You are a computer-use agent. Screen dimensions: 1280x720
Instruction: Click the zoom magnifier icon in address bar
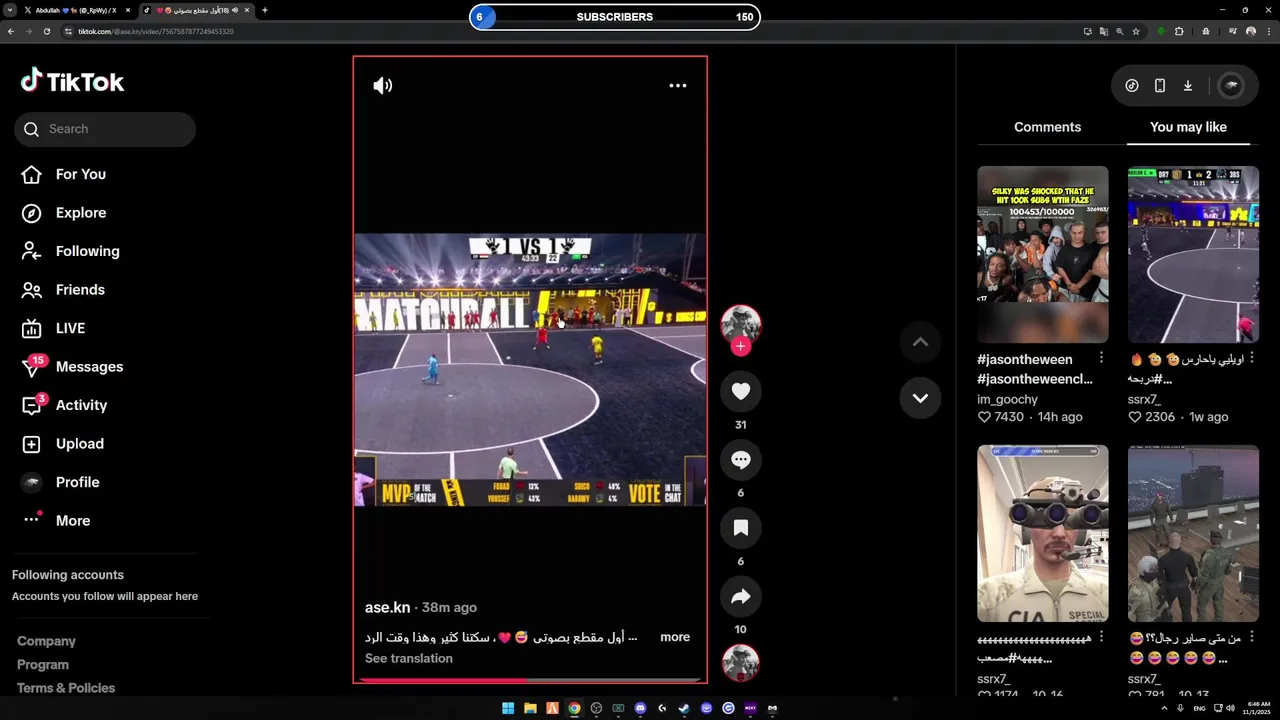pyautogui.click(x=1119, y=31)
